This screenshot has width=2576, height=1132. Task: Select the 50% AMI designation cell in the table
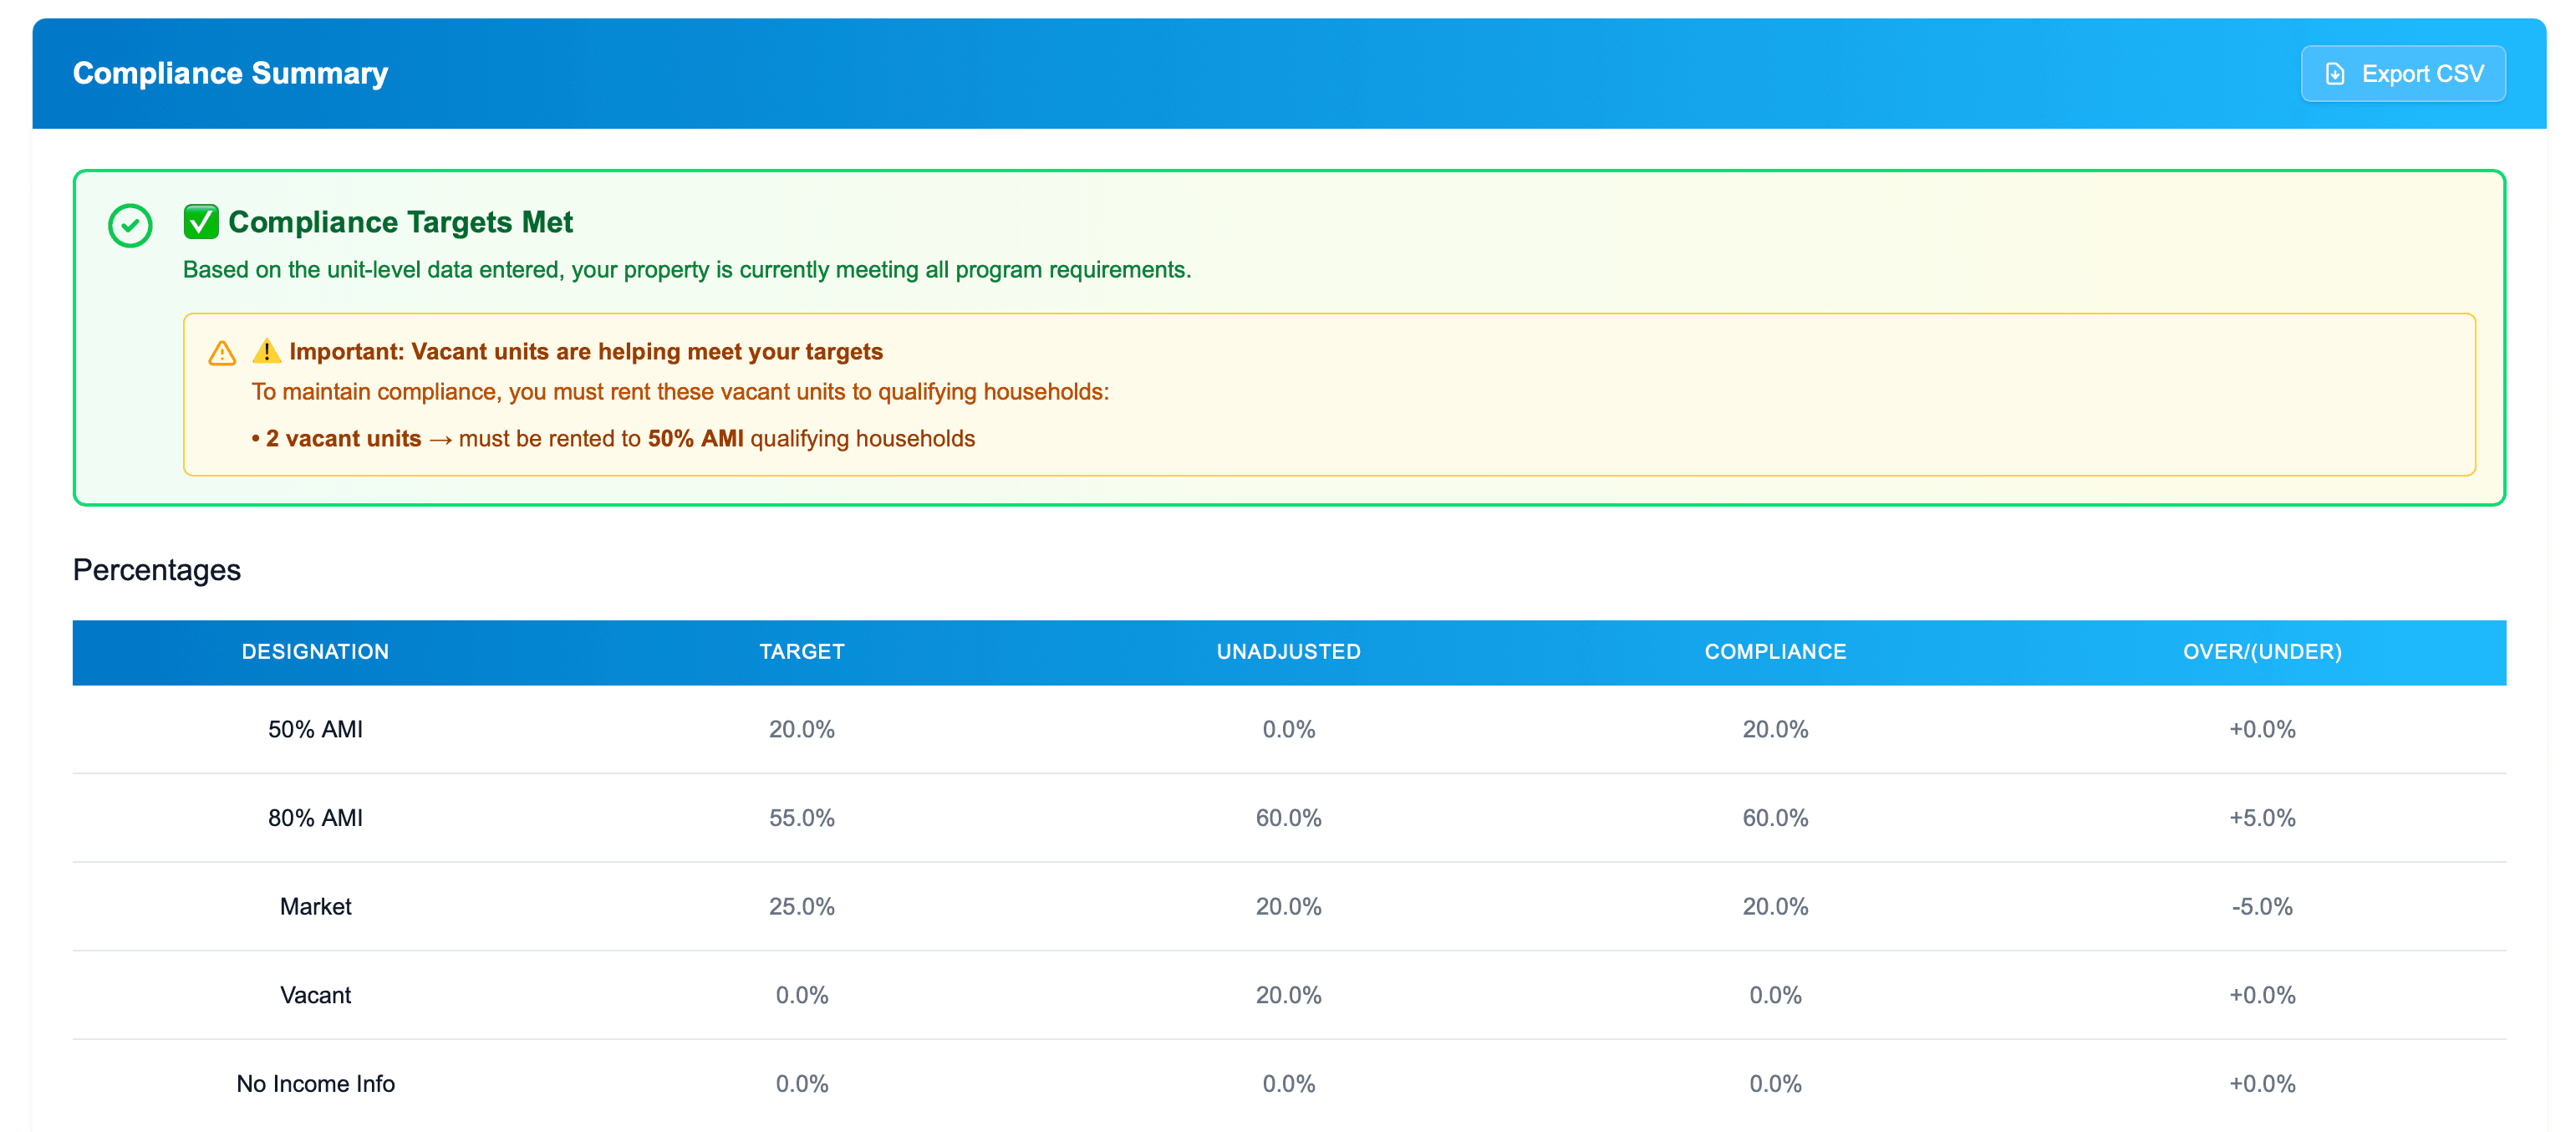point(315,730)
